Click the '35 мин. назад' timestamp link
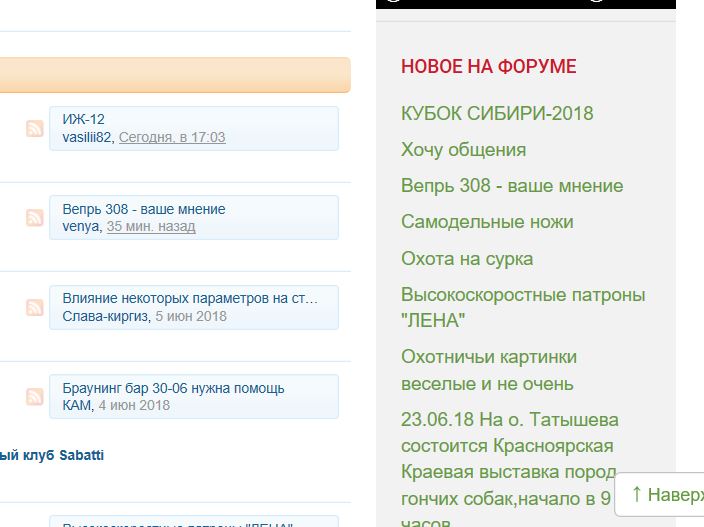 [x=151, y=226]
